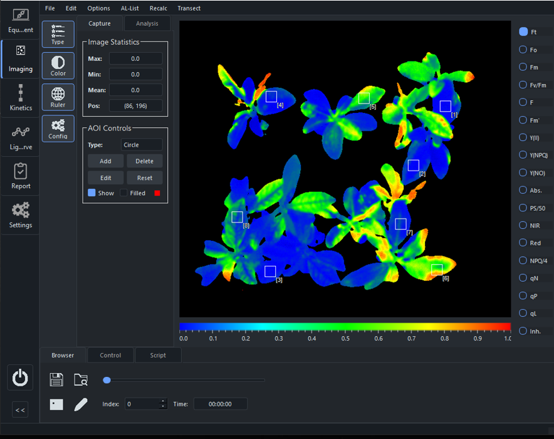The width and height of the screenshot is (554, 439).
Task: Decrease Index value with down arrow
Action: 163,407
